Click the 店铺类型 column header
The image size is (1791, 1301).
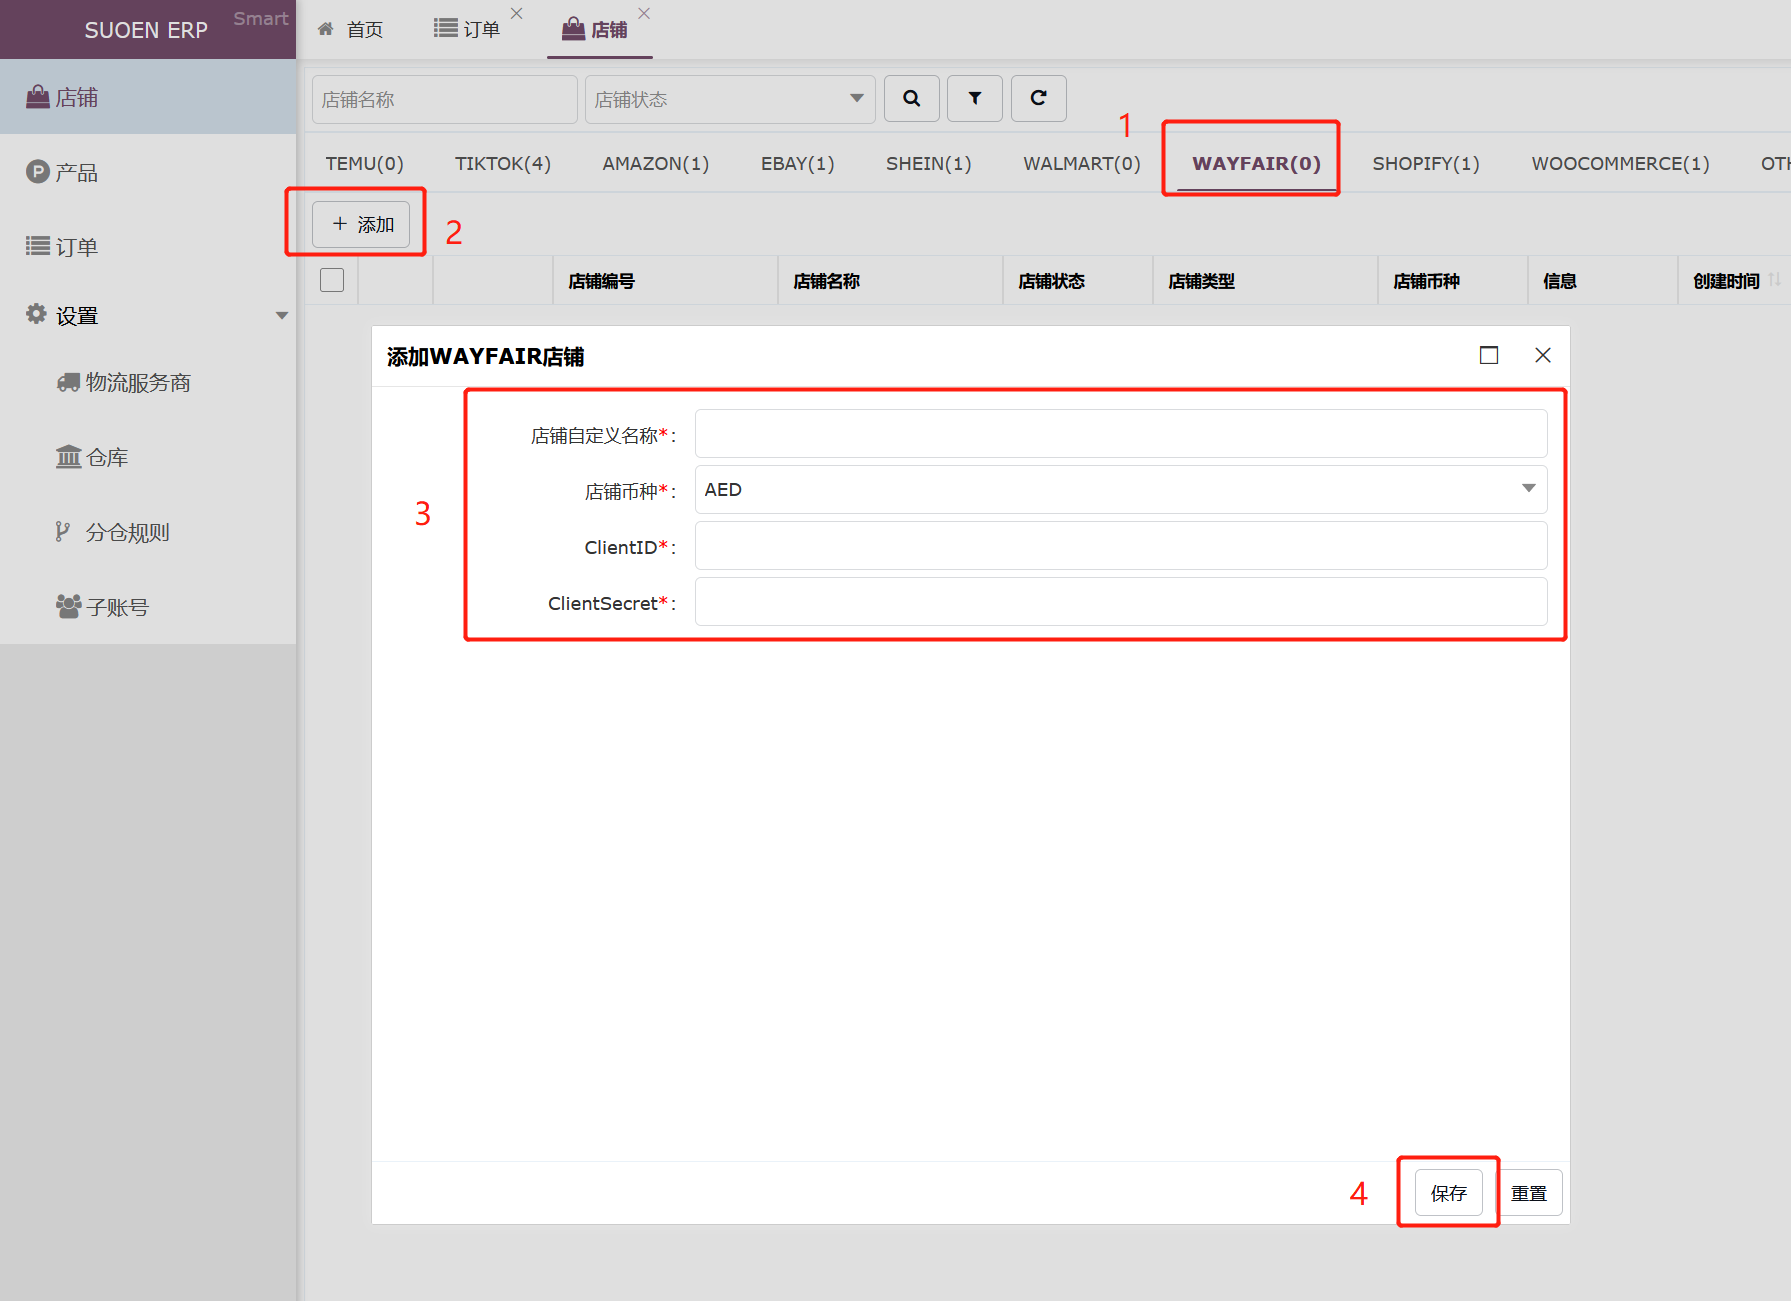tap(1265, 281)
